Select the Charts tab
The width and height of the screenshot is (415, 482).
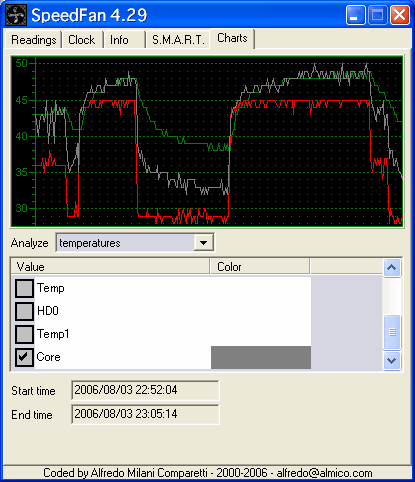[232, 38]
